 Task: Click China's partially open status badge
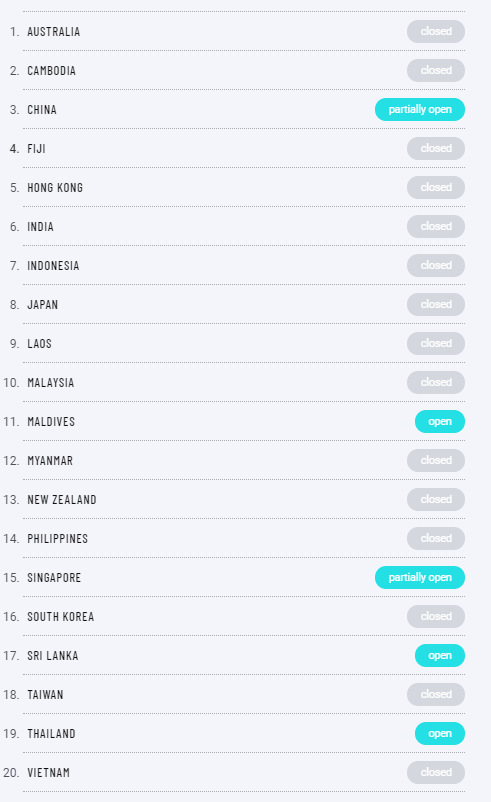pyautogui.click(x=420, y=109)
